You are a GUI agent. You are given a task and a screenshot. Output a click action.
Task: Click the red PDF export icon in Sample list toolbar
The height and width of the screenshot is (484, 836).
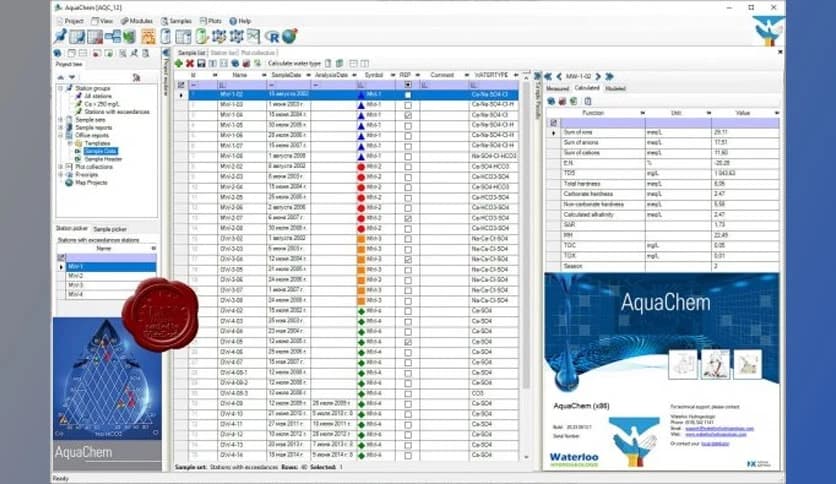pyautogui.click(x=246, y=63)
